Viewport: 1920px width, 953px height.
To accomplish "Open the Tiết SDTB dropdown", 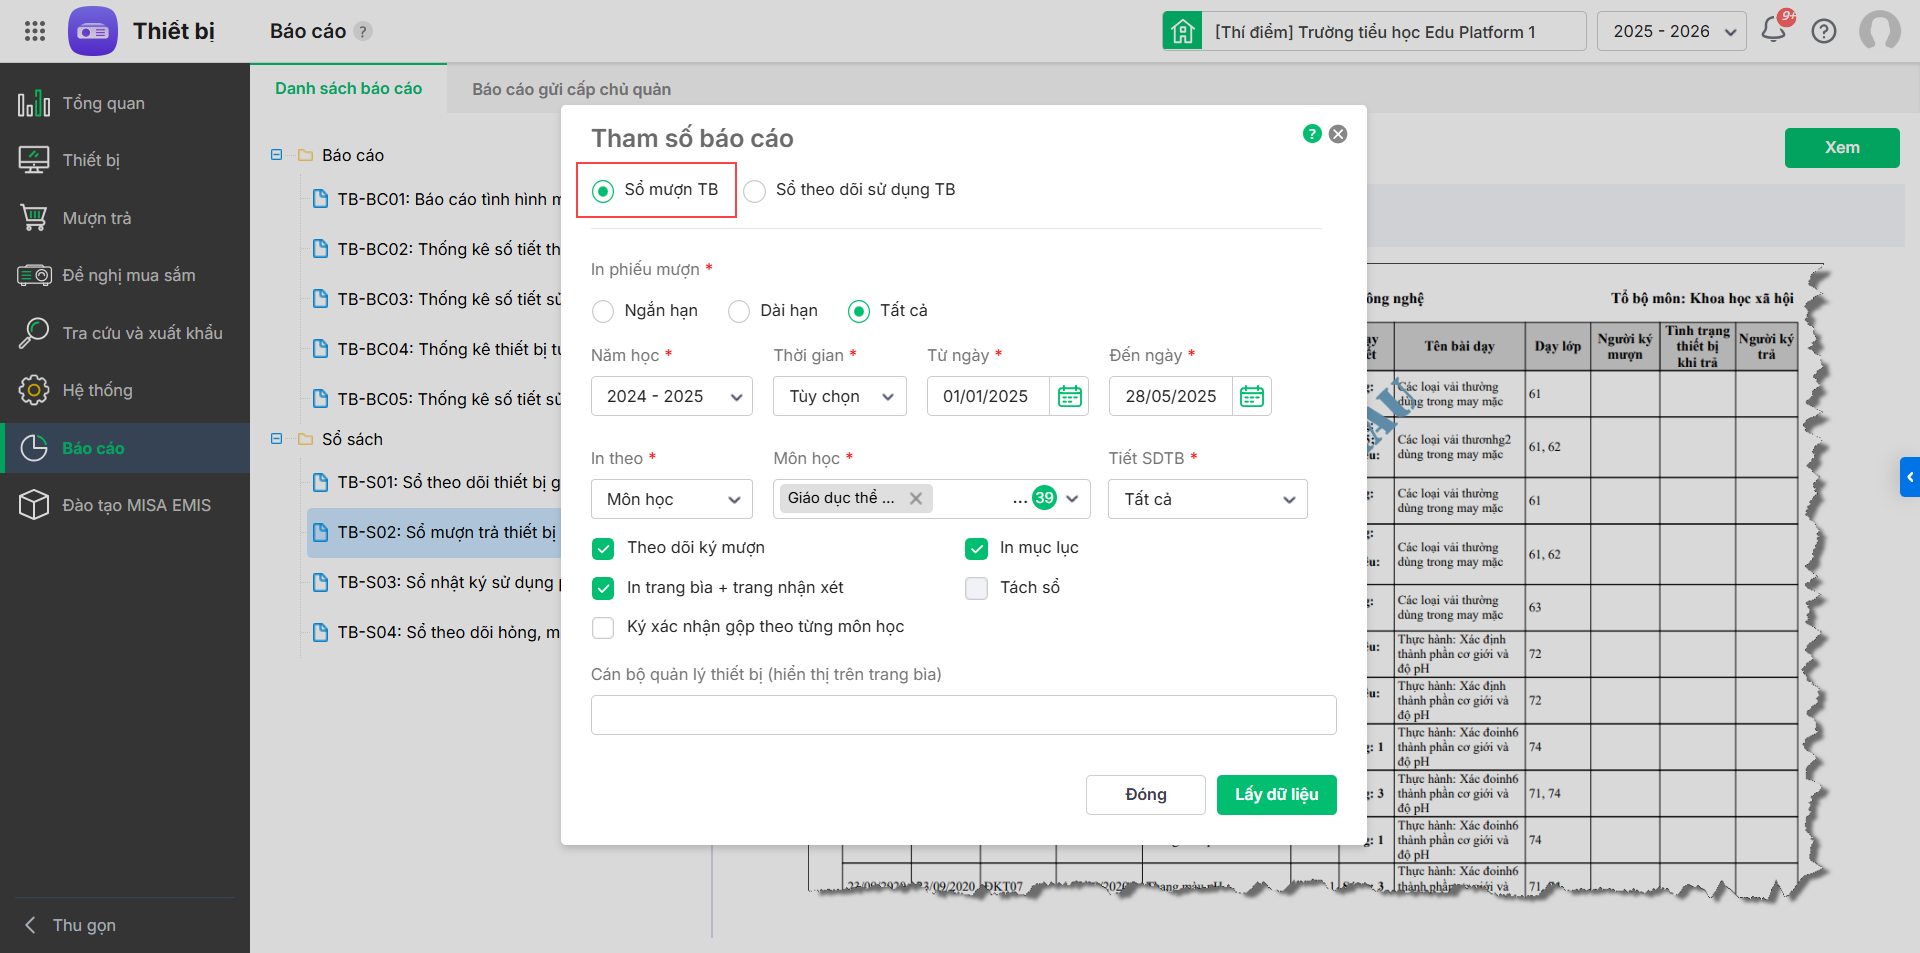I will coord(1207,499).
